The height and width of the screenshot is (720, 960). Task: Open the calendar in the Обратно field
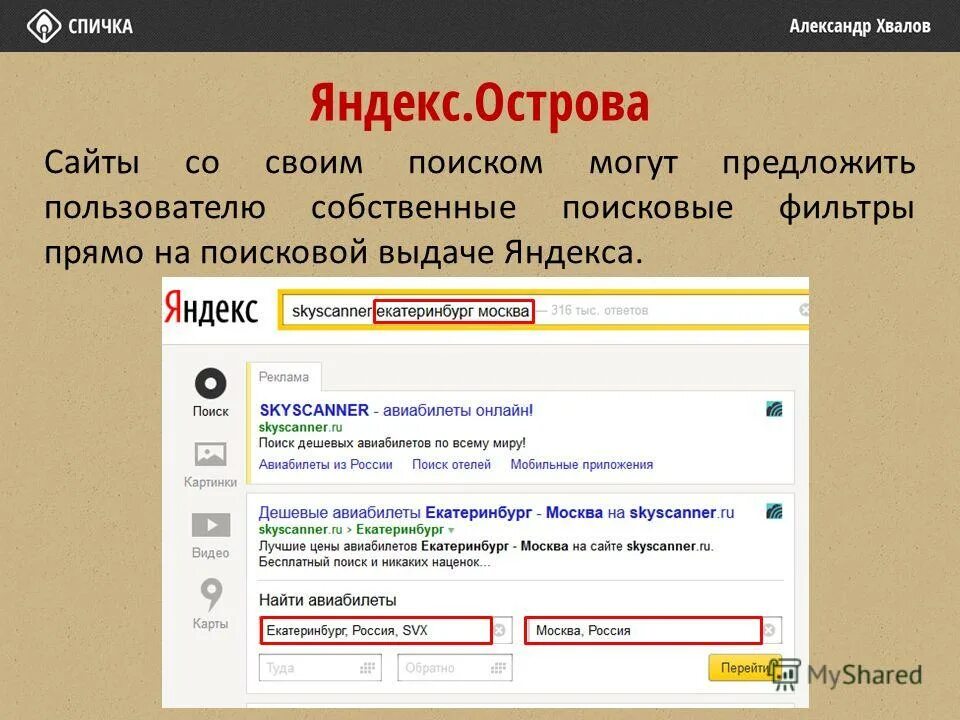(x=497, y=665)
